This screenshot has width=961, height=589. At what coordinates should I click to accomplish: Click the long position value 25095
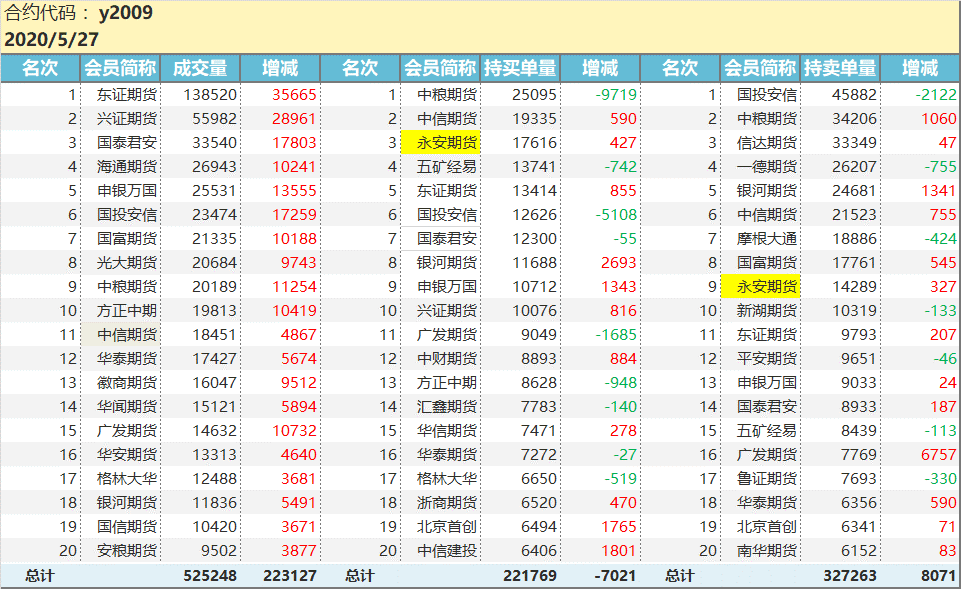pyautogui.click(x=534, y=95)
